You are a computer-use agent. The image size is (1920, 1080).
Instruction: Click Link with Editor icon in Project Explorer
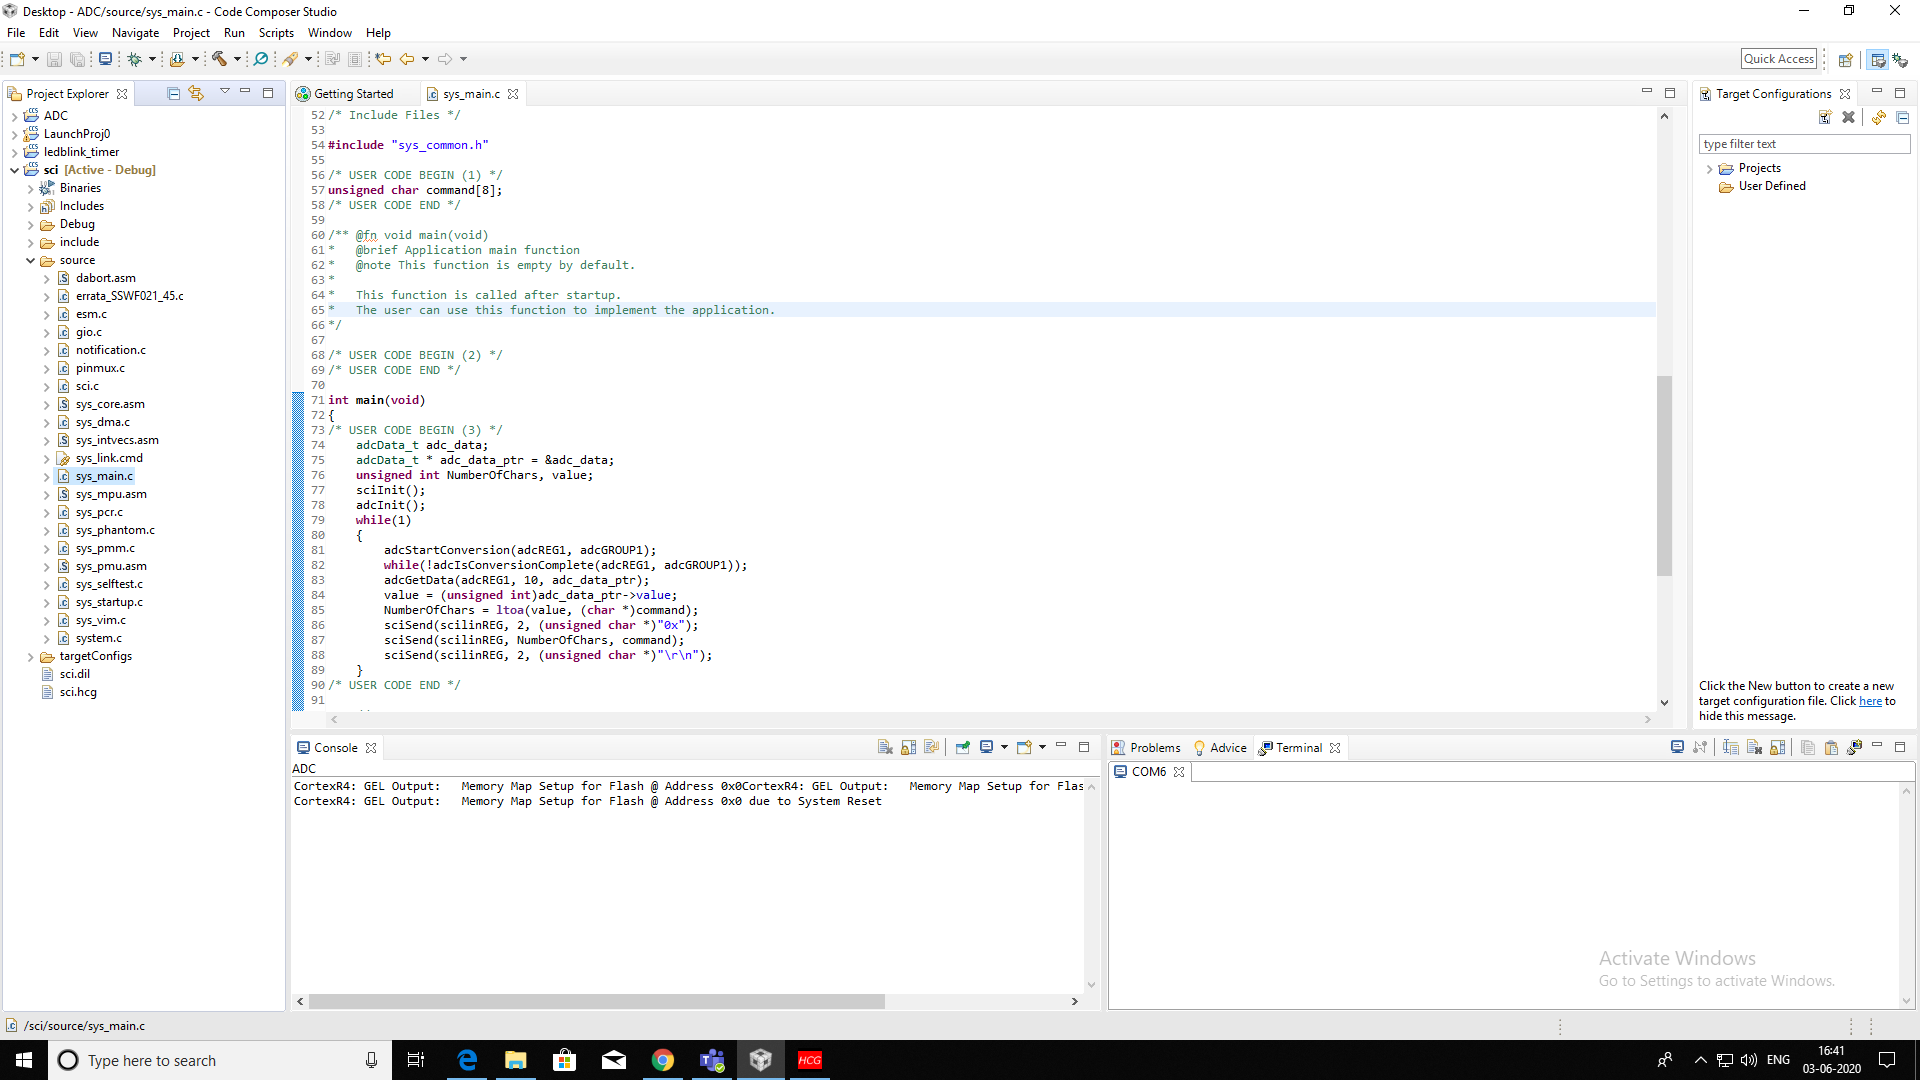click(x=196, y=93)
